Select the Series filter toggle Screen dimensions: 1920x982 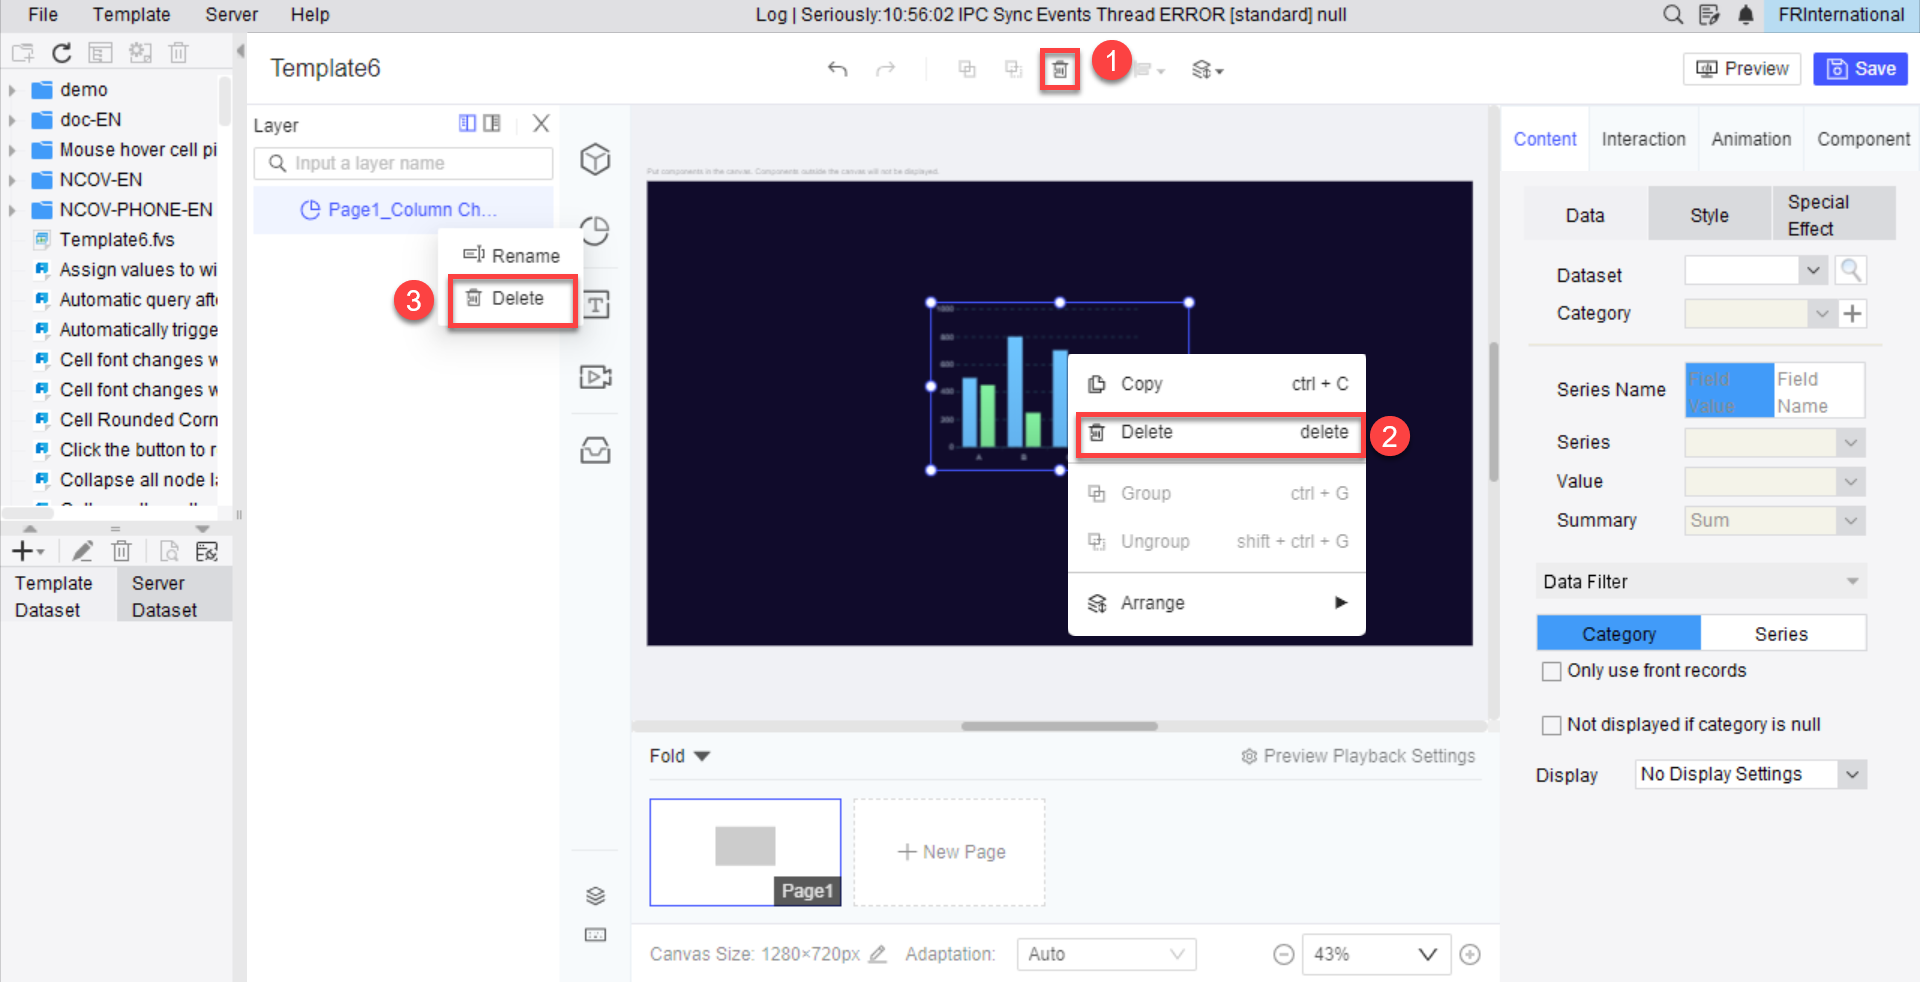tap(1782, 634)
